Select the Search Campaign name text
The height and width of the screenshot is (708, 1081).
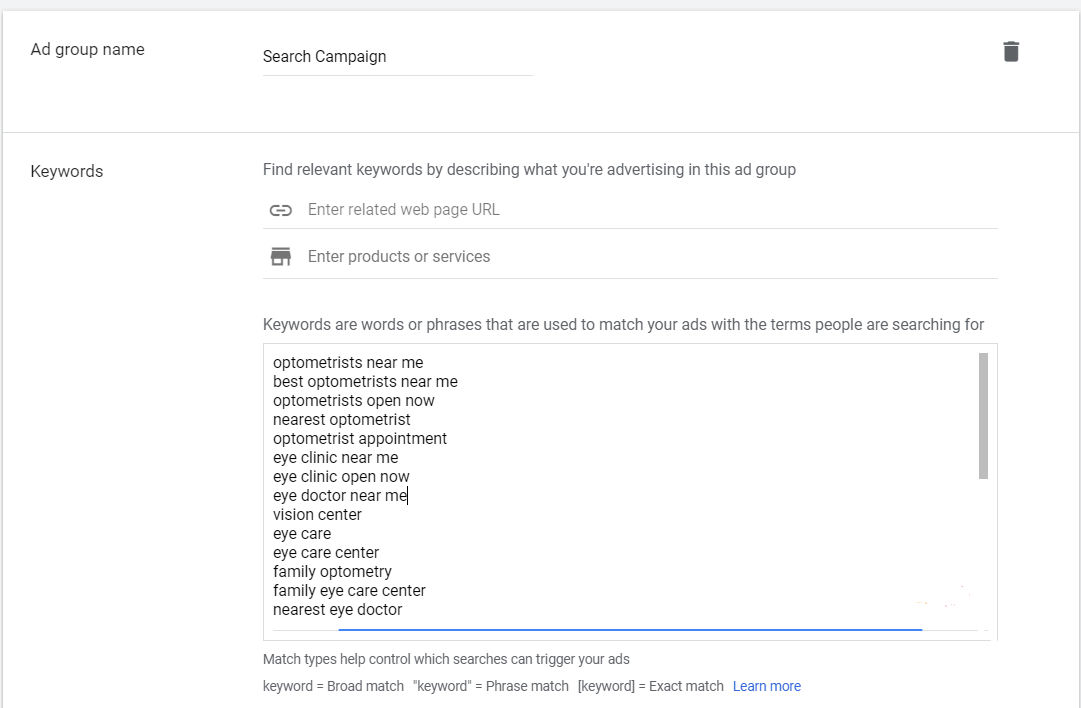click(324, 57)
